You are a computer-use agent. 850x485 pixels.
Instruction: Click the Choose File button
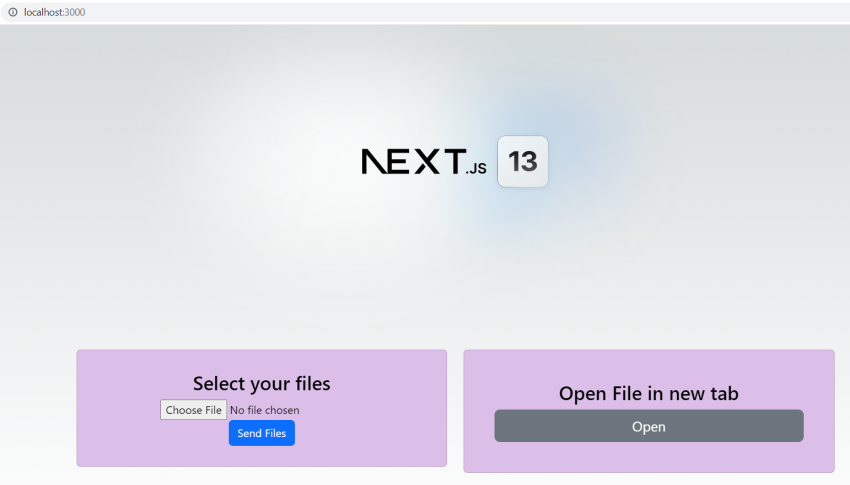194,410
